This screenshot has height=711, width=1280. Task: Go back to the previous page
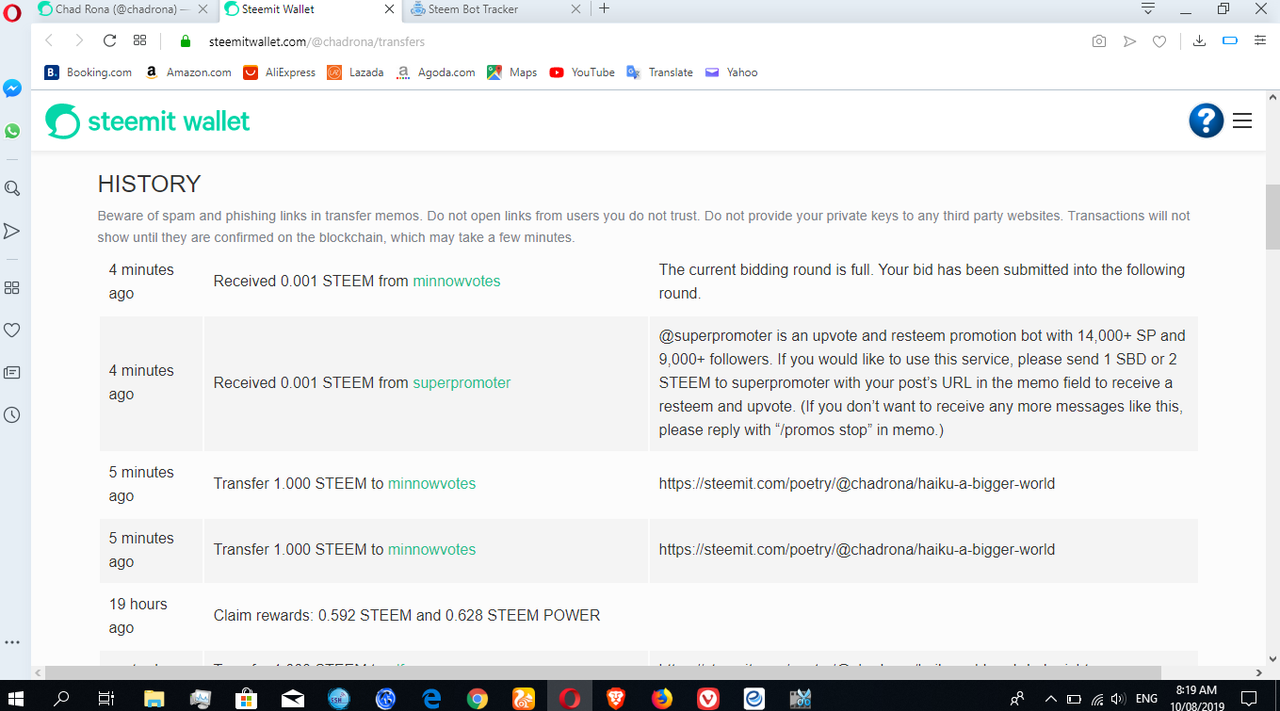pyautogui.click(x=50, y=41)
